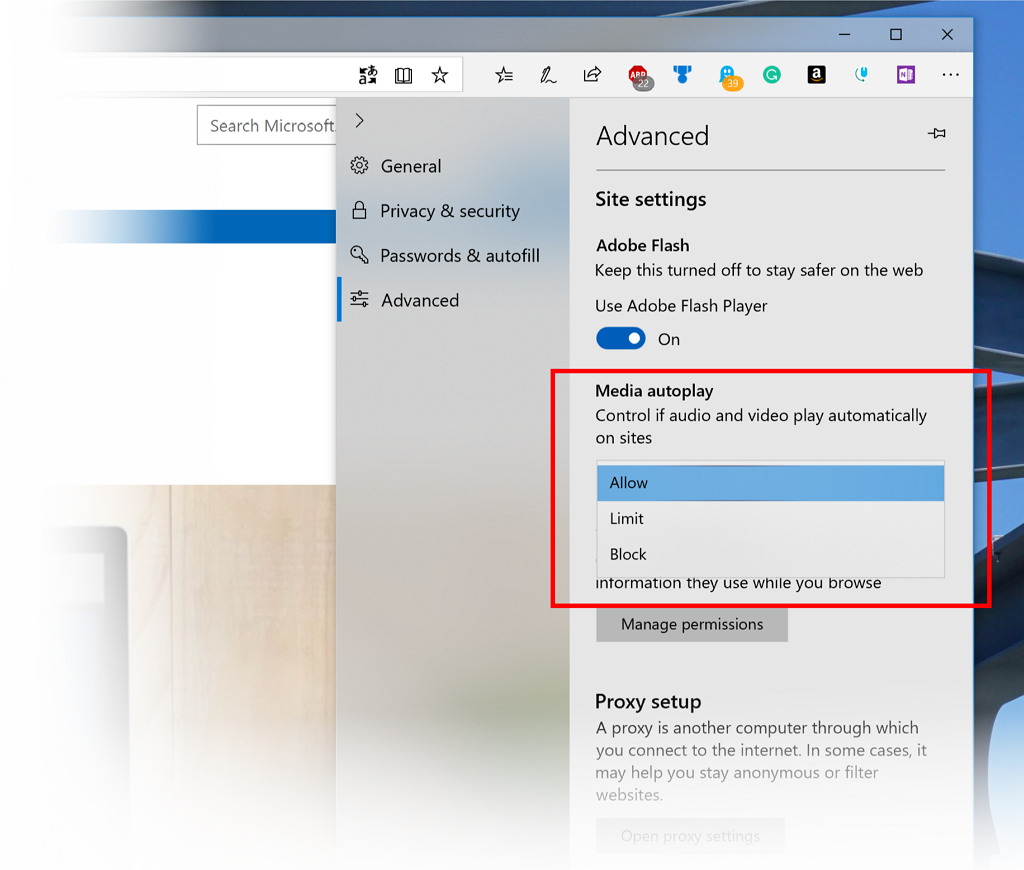This screenshot has height=870, width=1024.
Task: Open the Adblock Plus extension icon
Action: pyautogui.click(x=639, y=76)
